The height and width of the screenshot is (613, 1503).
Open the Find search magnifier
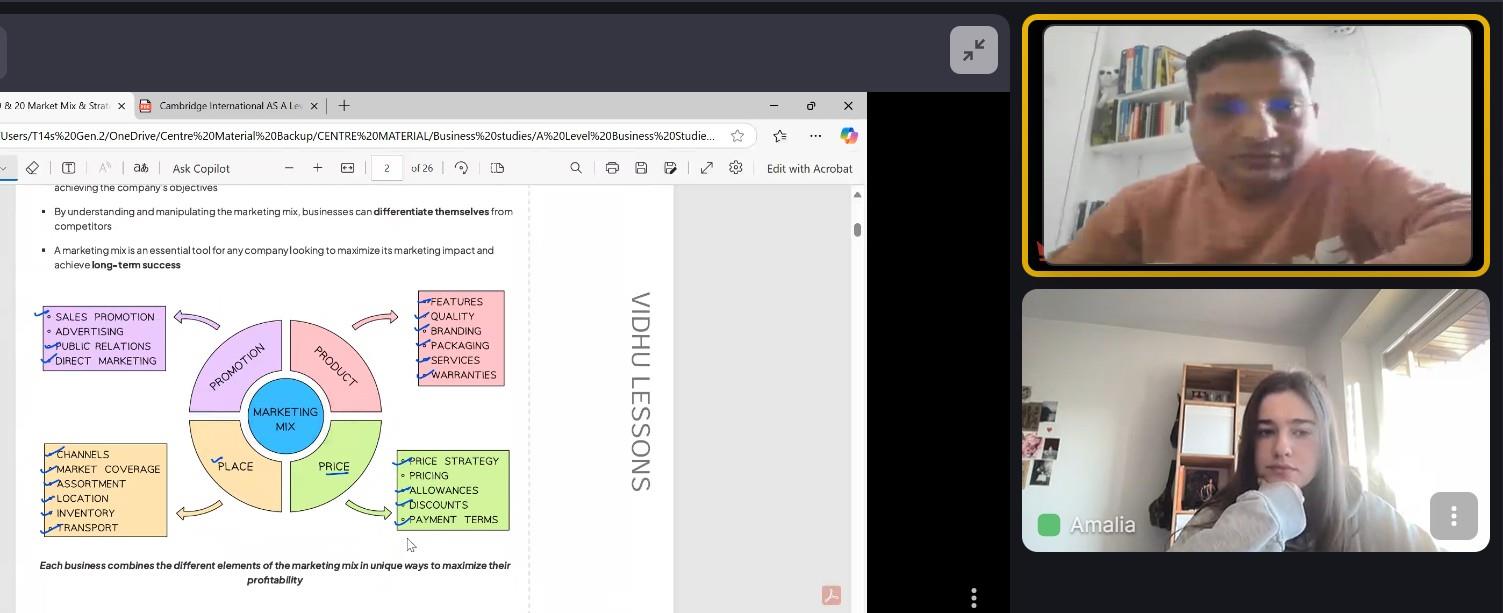point(576,168)
